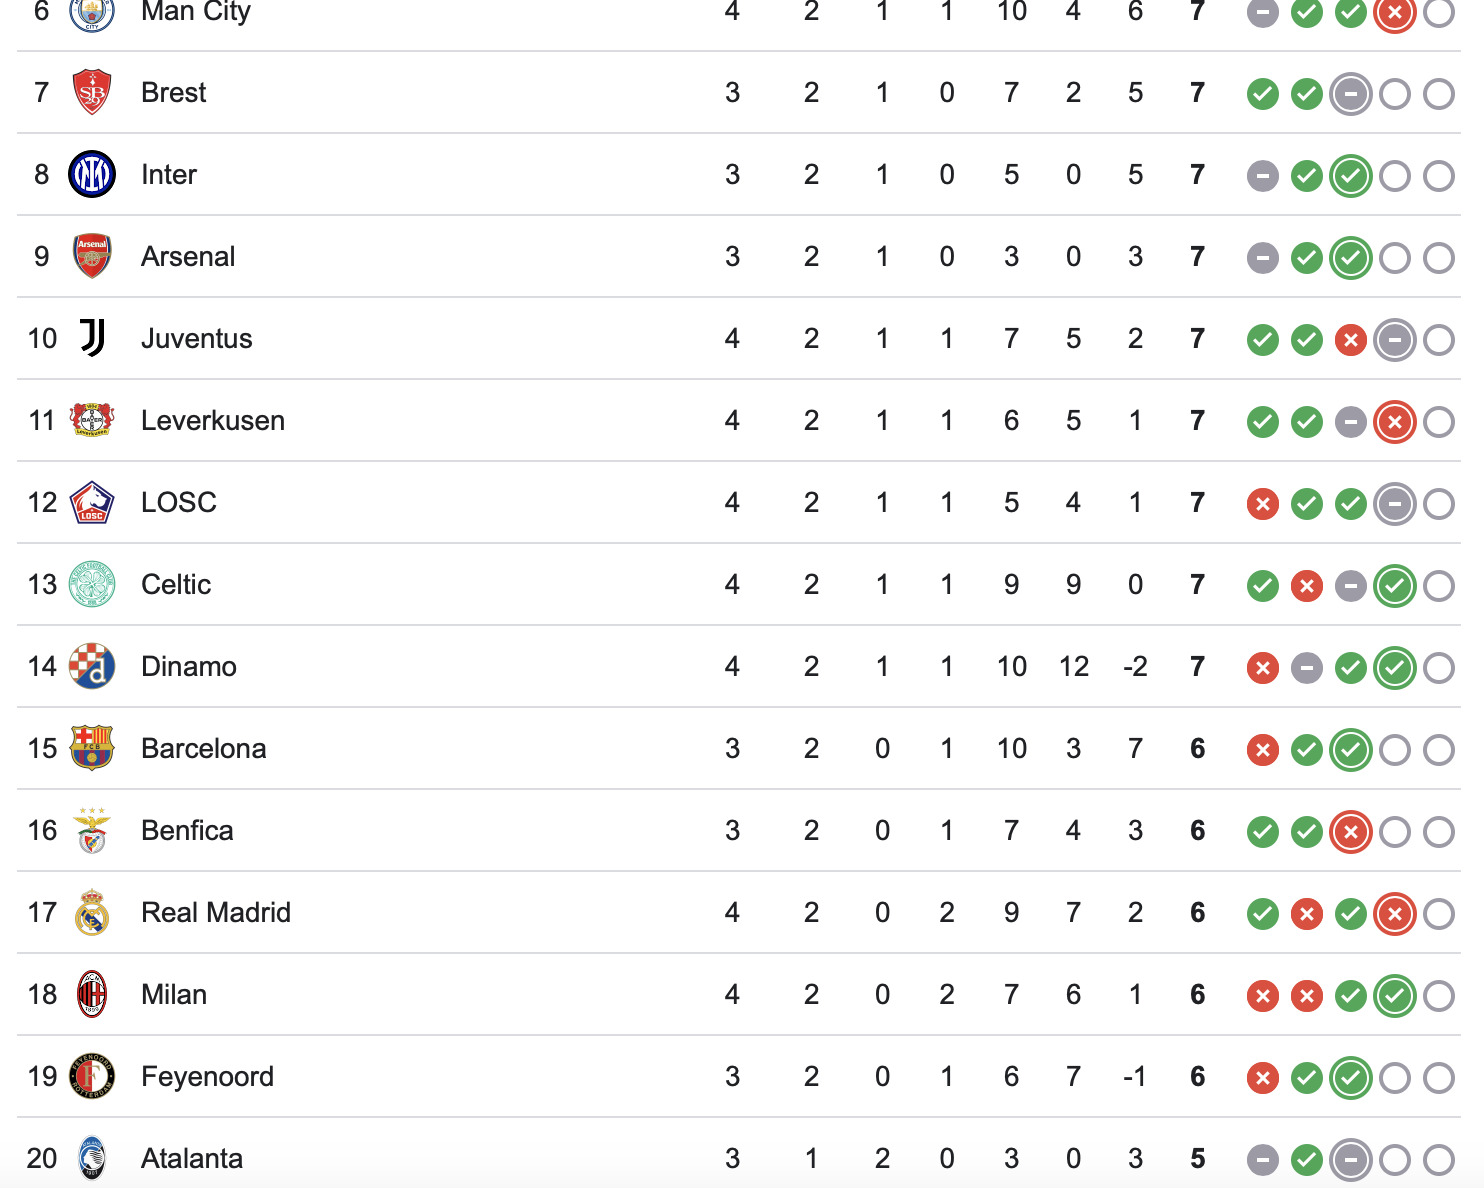Viewport: 1484px width, 1188px height.
Task: Open the Atalanta team name link
Action: (x=192, y=1159)
